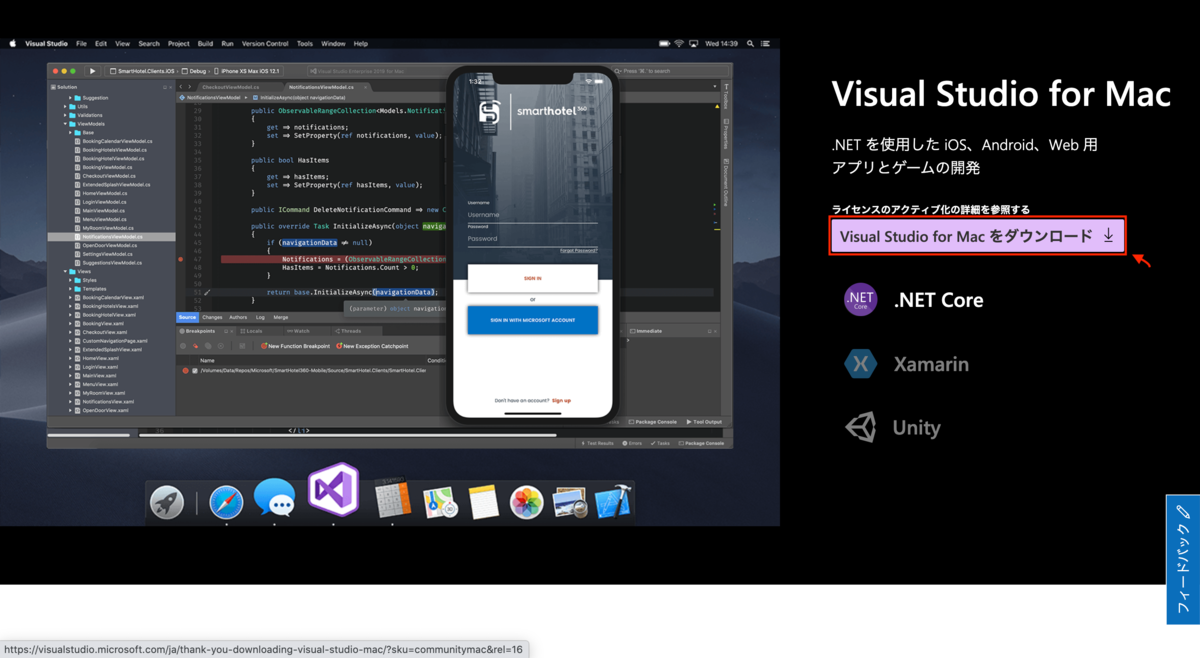This screenshot has height=658, width=1200.
Task: Switch to the Log tab below editor
Action: pyautogui.click(x=260, y=317)
